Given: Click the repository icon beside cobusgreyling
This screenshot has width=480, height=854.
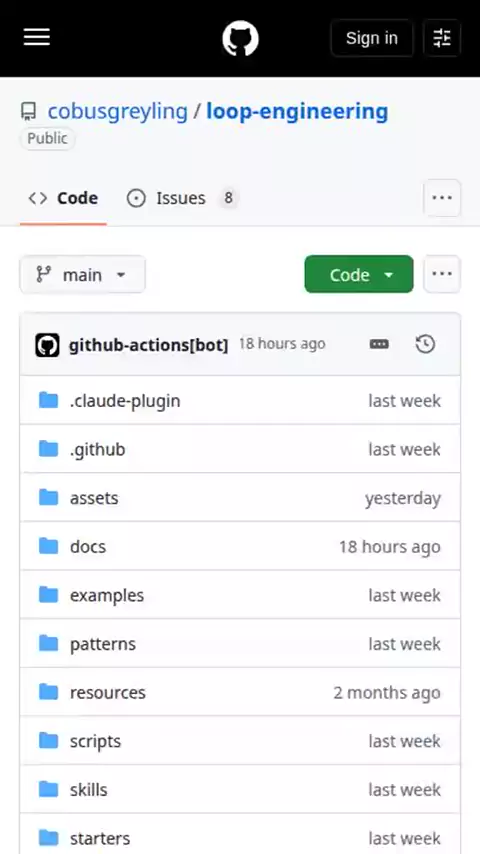Looking at the screenshot, I should point(28,112).
